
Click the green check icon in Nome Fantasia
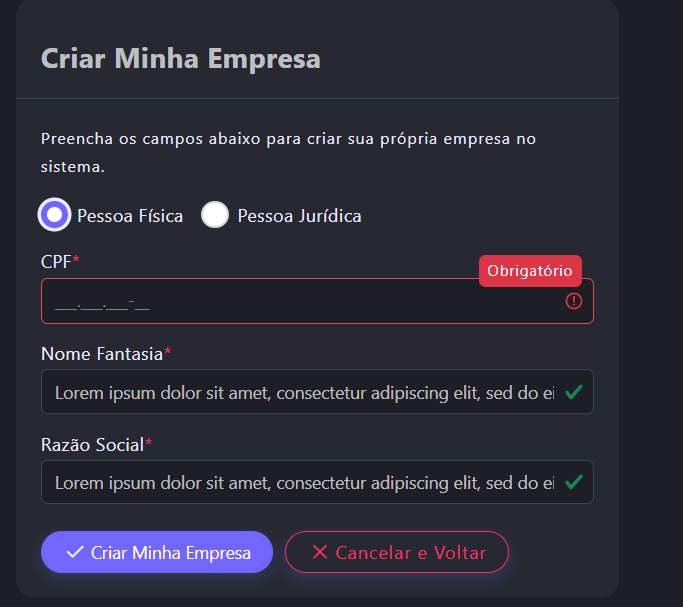point(574,392)
